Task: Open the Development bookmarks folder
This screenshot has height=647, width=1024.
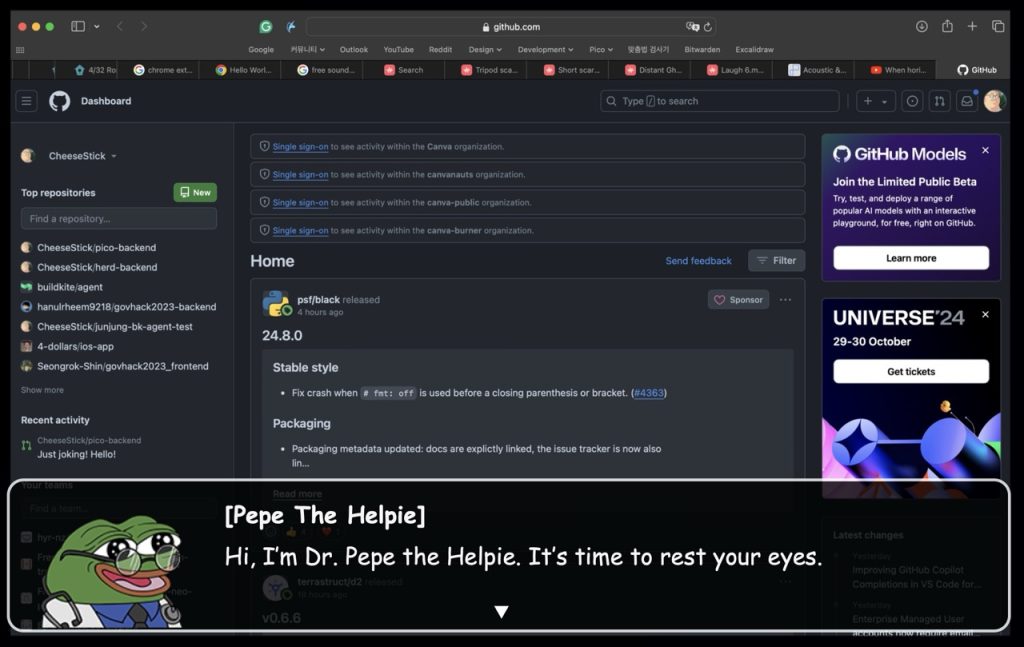Action: (x=545, y=49)
